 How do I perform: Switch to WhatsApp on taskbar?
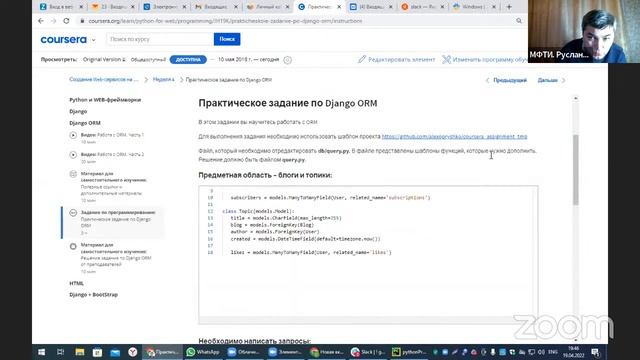pyautogui.click(x=203, y=352)
